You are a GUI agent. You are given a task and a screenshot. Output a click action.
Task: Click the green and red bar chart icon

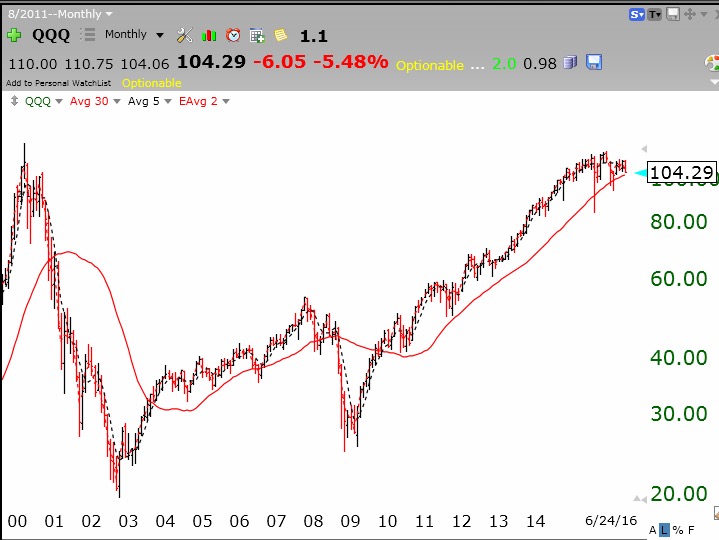[209, 35]
